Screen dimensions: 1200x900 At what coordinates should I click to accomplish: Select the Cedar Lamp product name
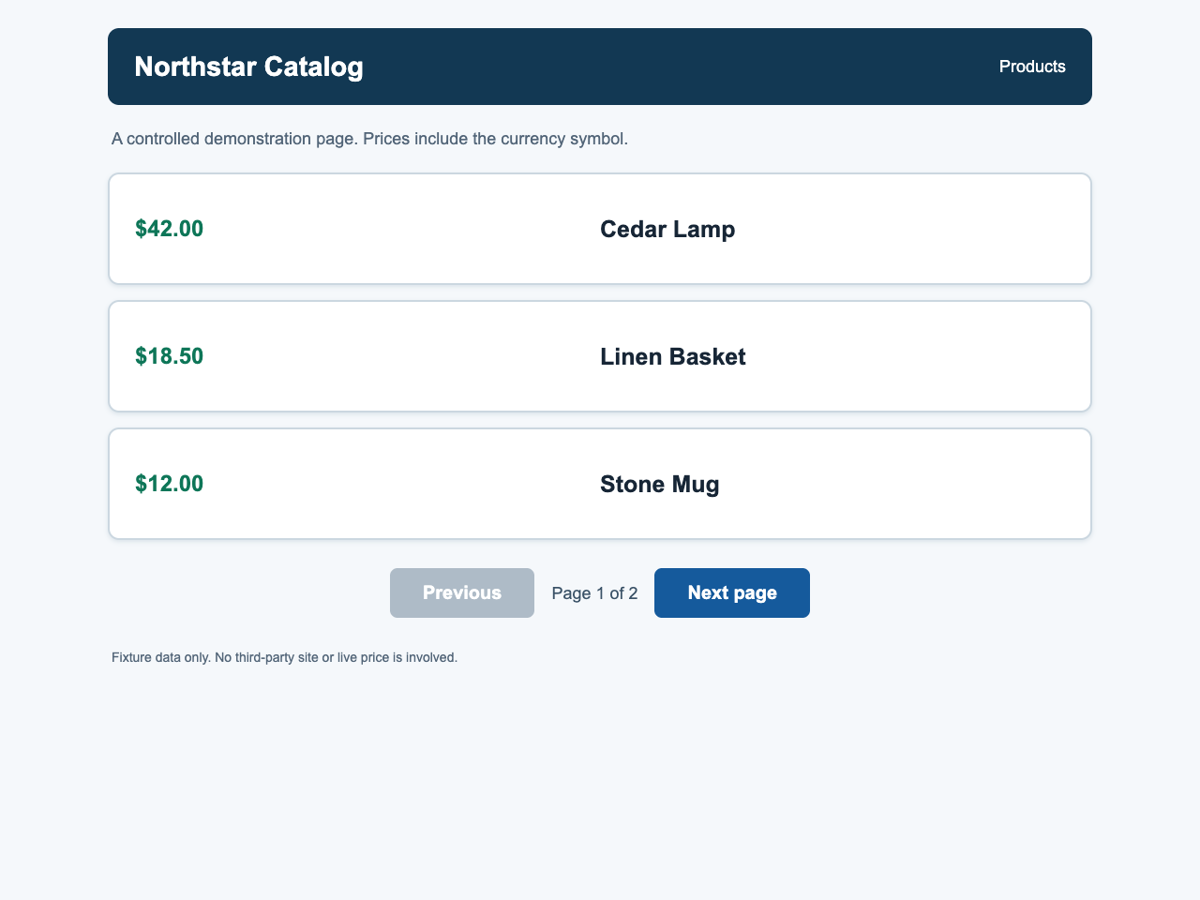pyautogui.click(x=667, y=229)
